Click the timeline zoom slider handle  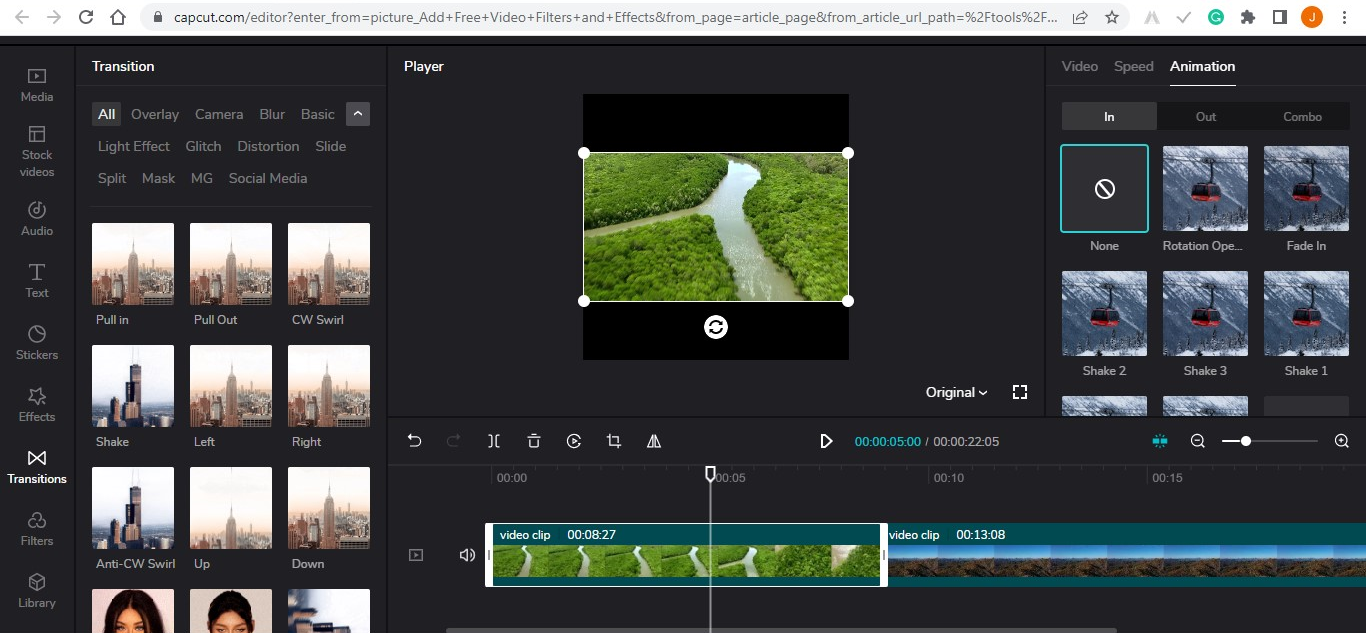1245,441
